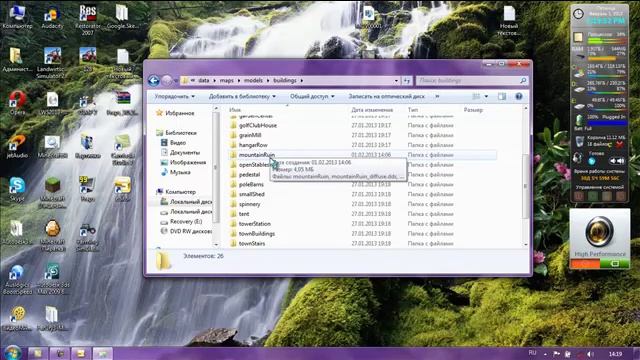Select the 'models' breadcrumb in the address bar
The height and width of the screenshot is (360, 640).
coord(253,80)
